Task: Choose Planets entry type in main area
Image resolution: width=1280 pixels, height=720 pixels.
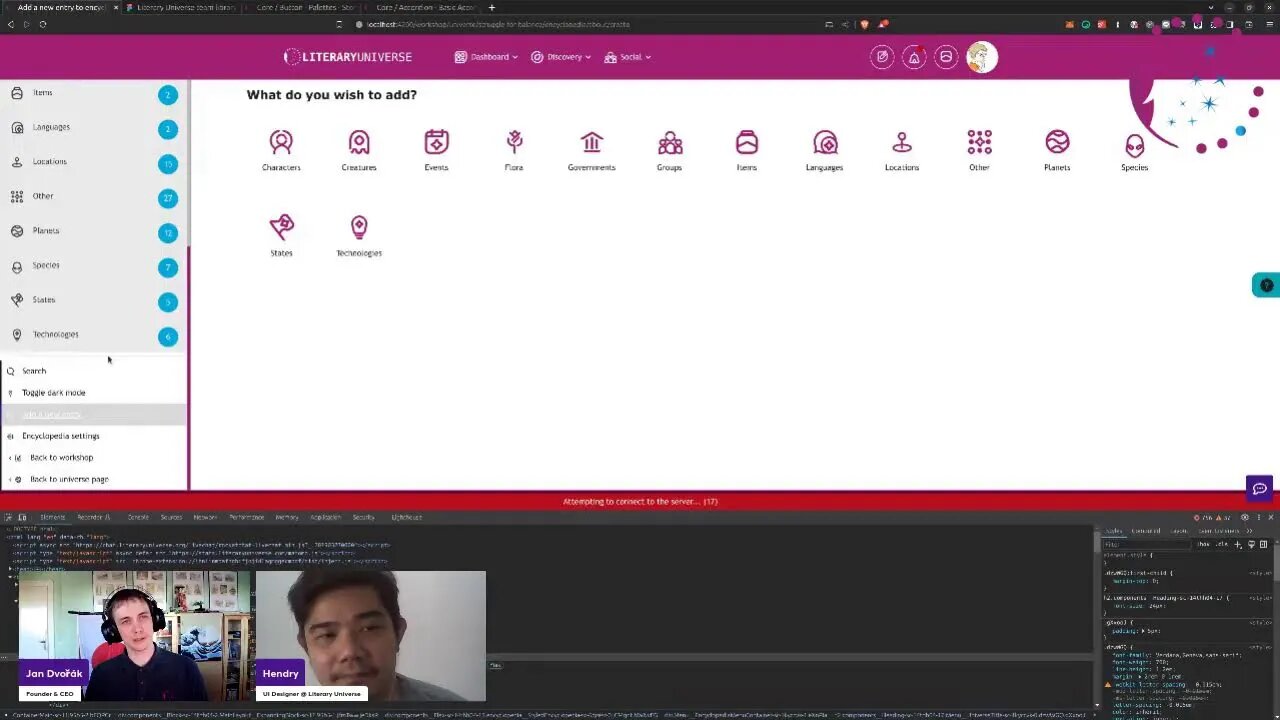Action: (1057, 150)
